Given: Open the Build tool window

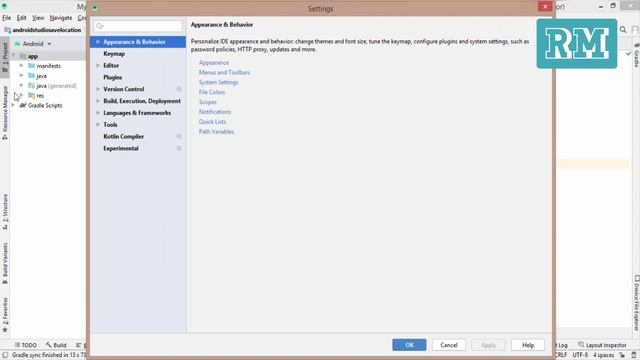Looking at the screenshot, I should click(56, 345).
